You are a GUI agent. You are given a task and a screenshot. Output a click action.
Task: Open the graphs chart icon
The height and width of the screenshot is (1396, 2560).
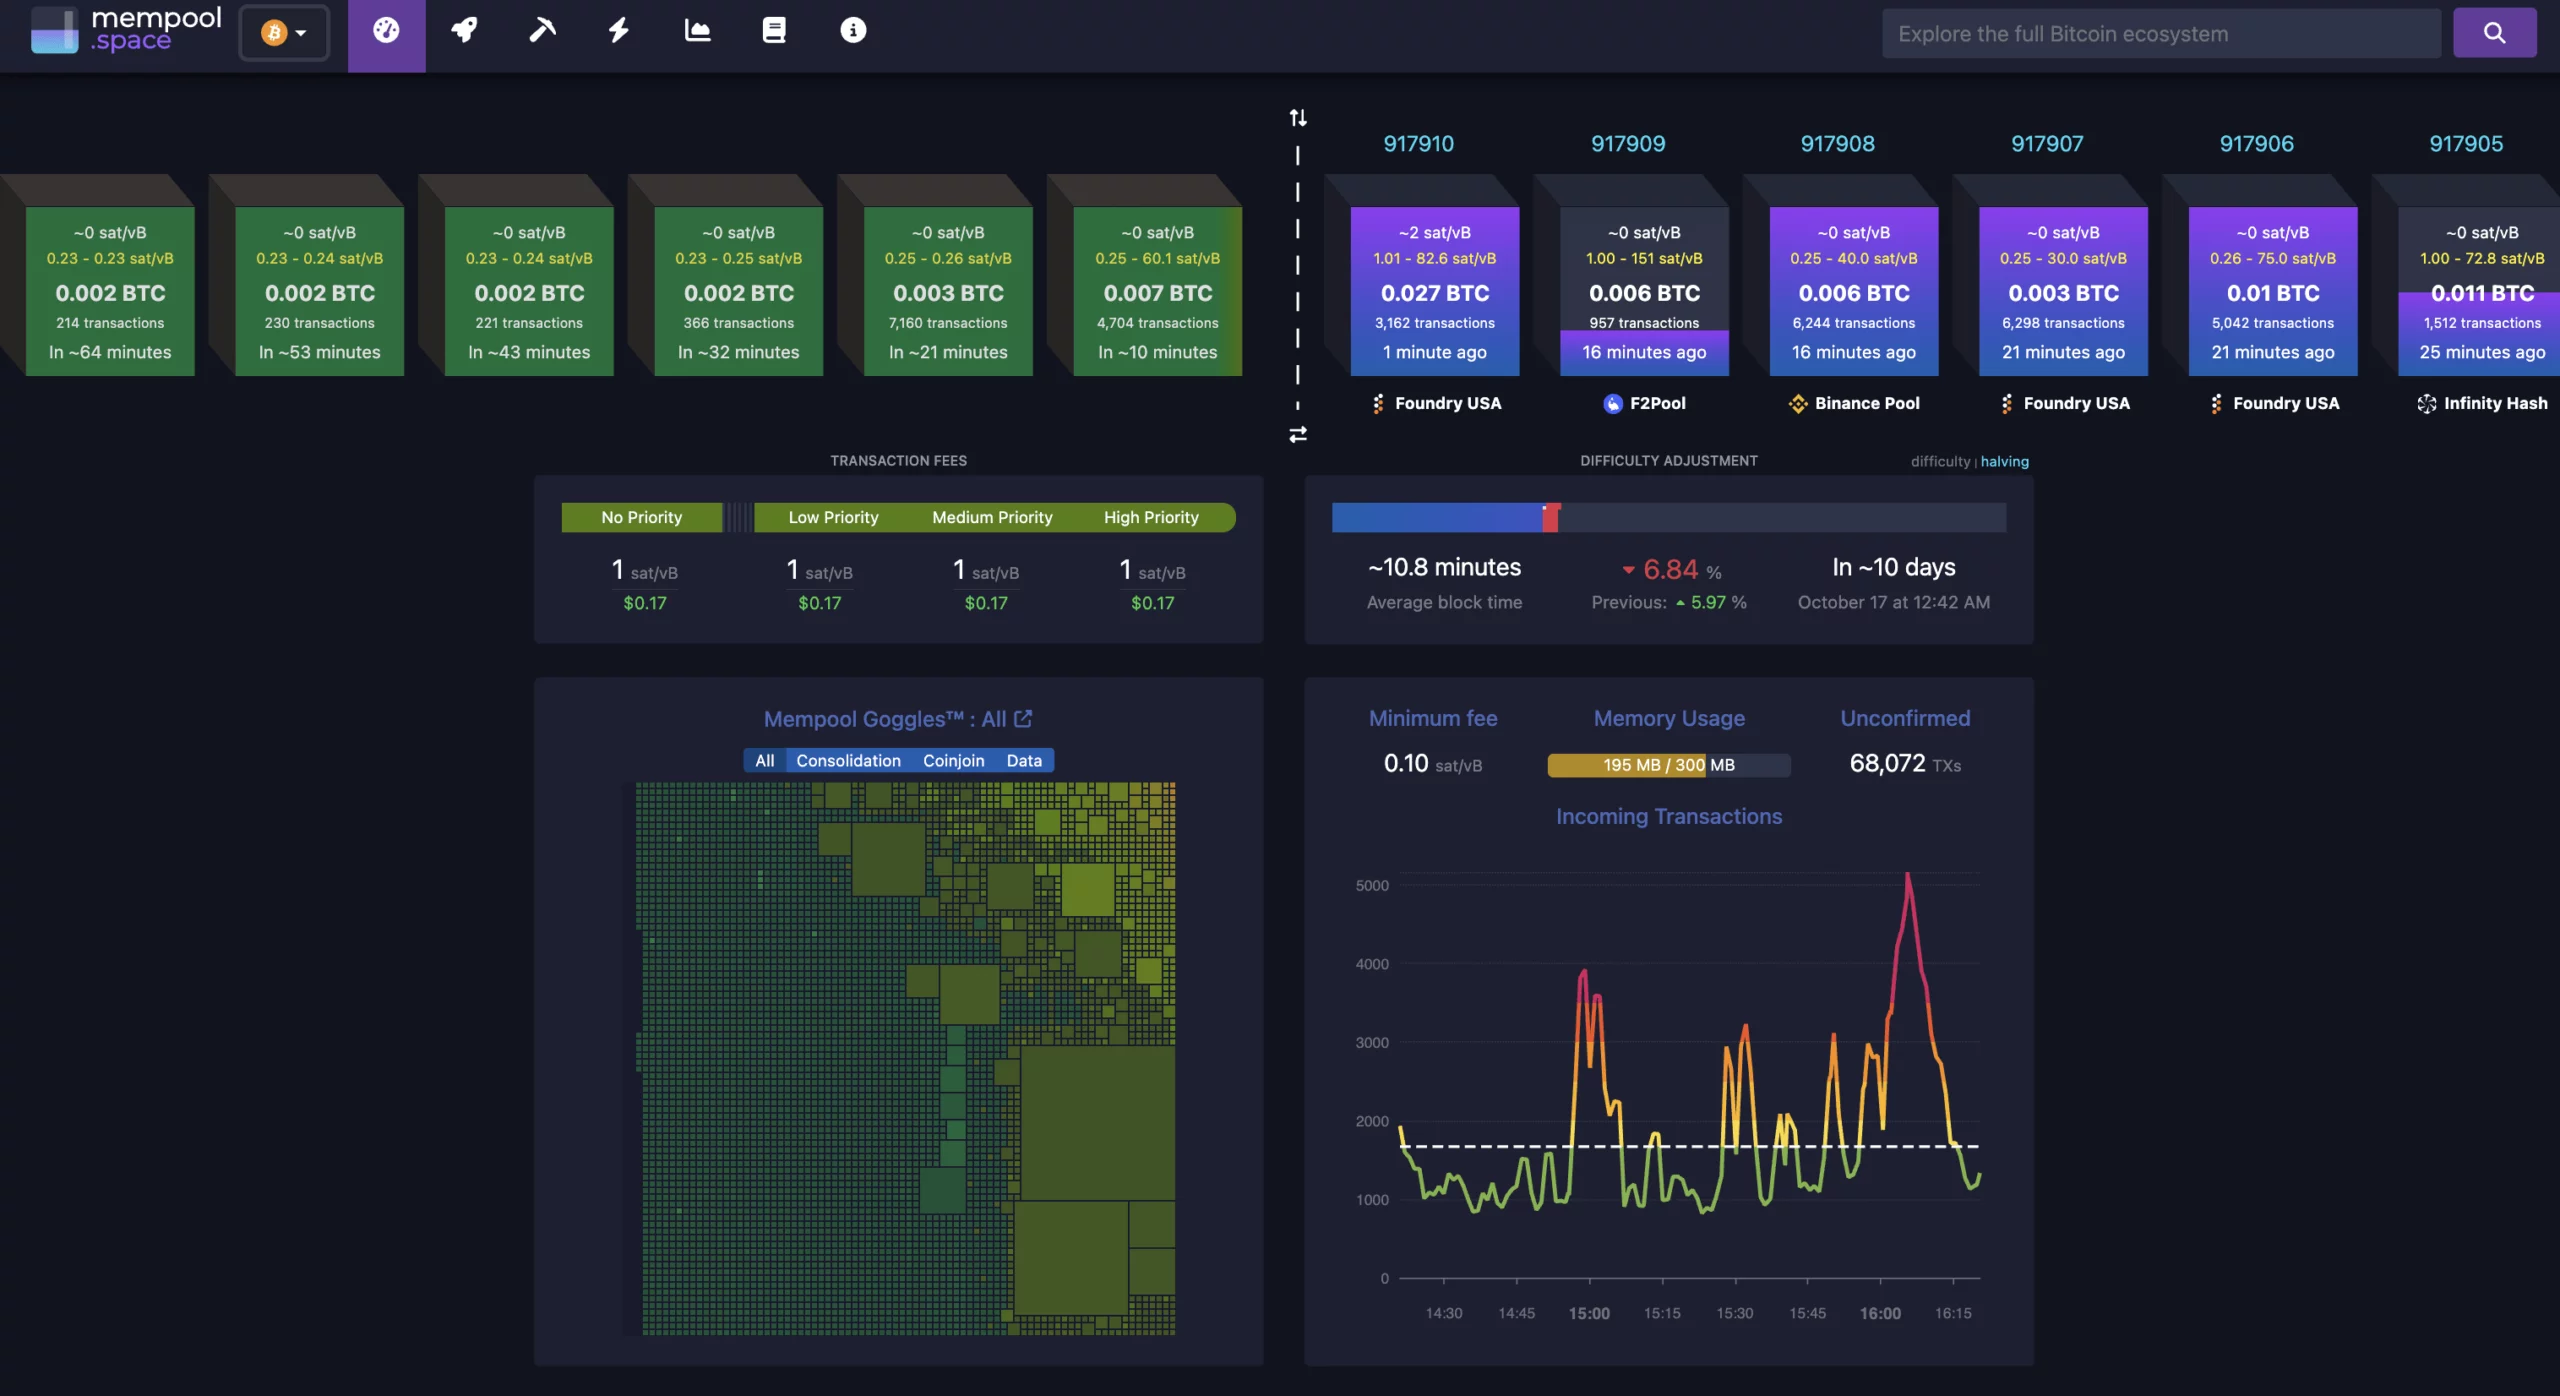pos(697,31)
